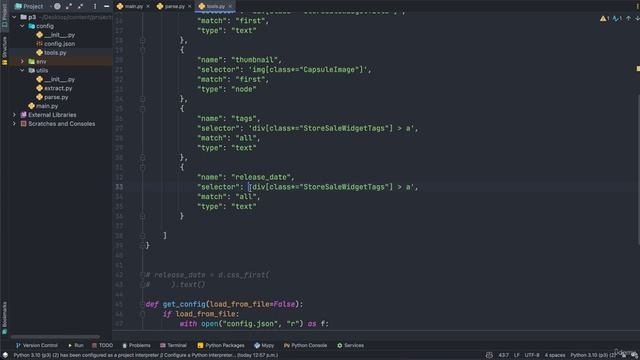
Task: Collapse the block at line 19 fold marker
Action: pos(142,50)
